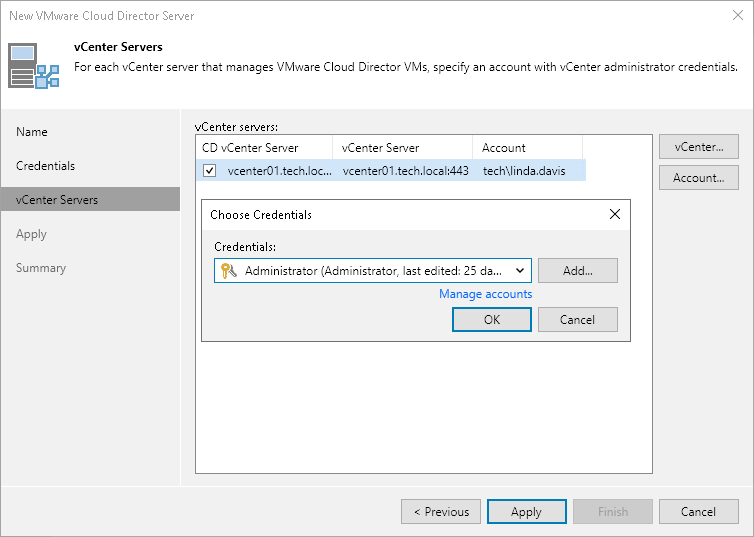Click the Account... button
The height and width of the screenshot is (537, 754).
tap(699, 178)
